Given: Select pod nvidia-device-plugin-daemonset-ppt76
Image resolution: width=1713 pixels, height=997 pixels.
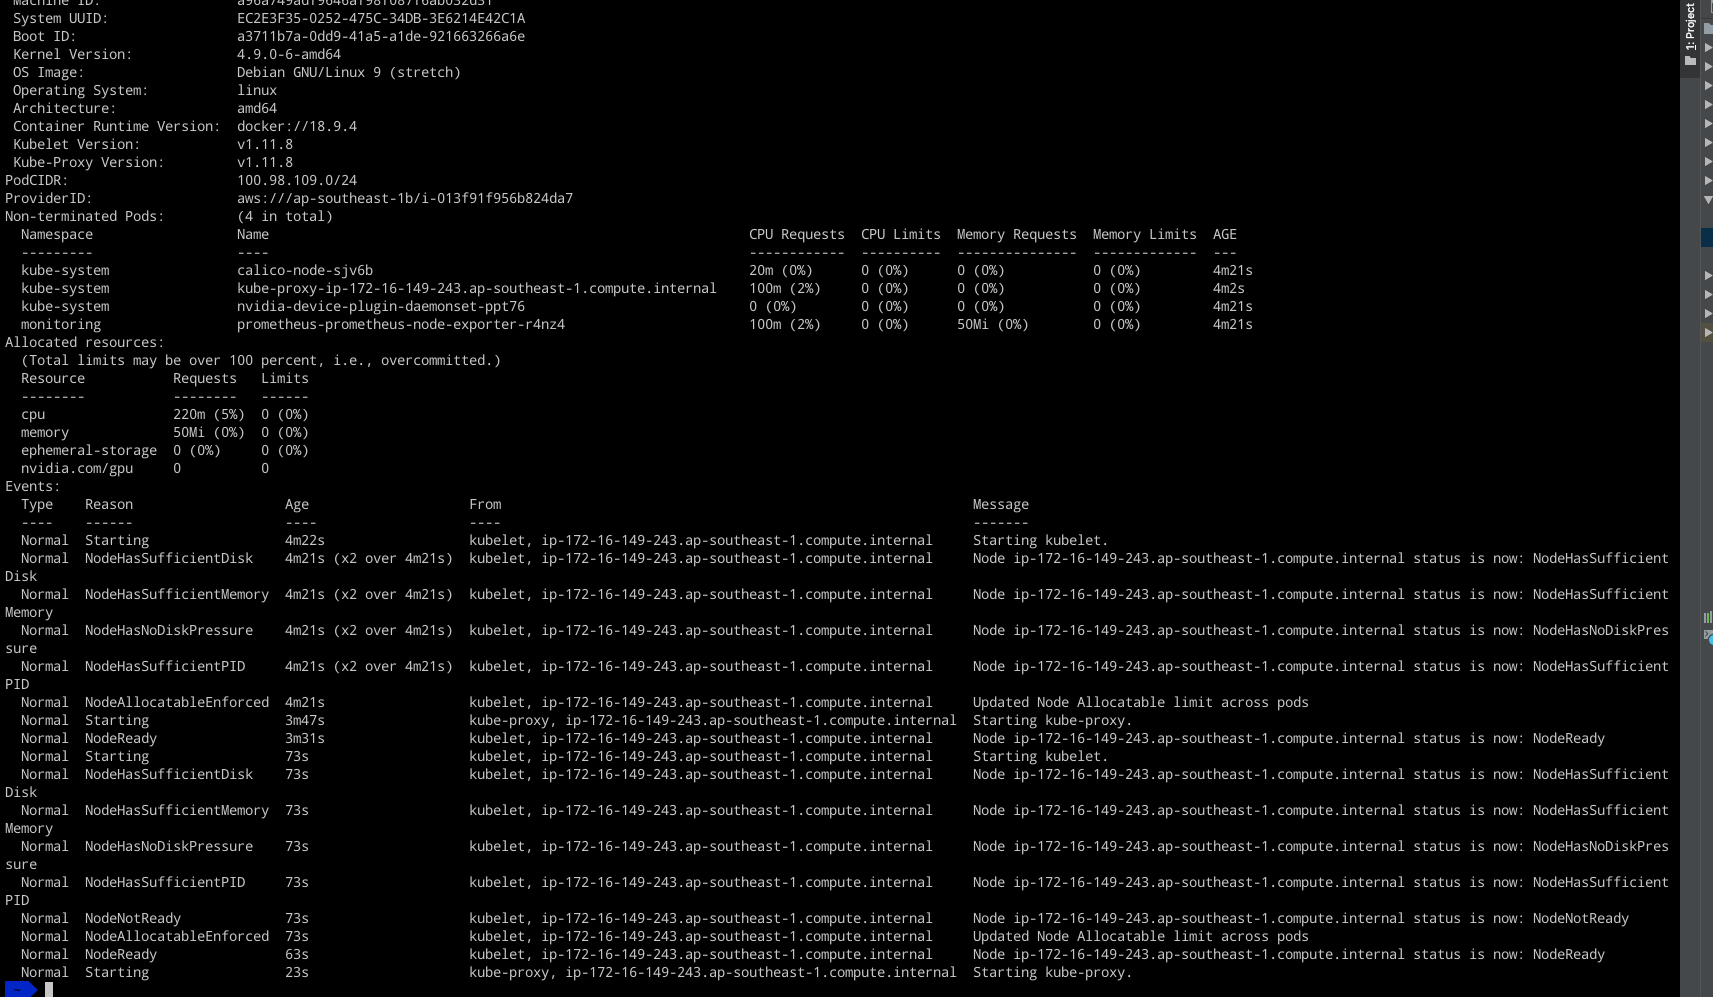Looking at the screenshot, I should coord(381,306).
